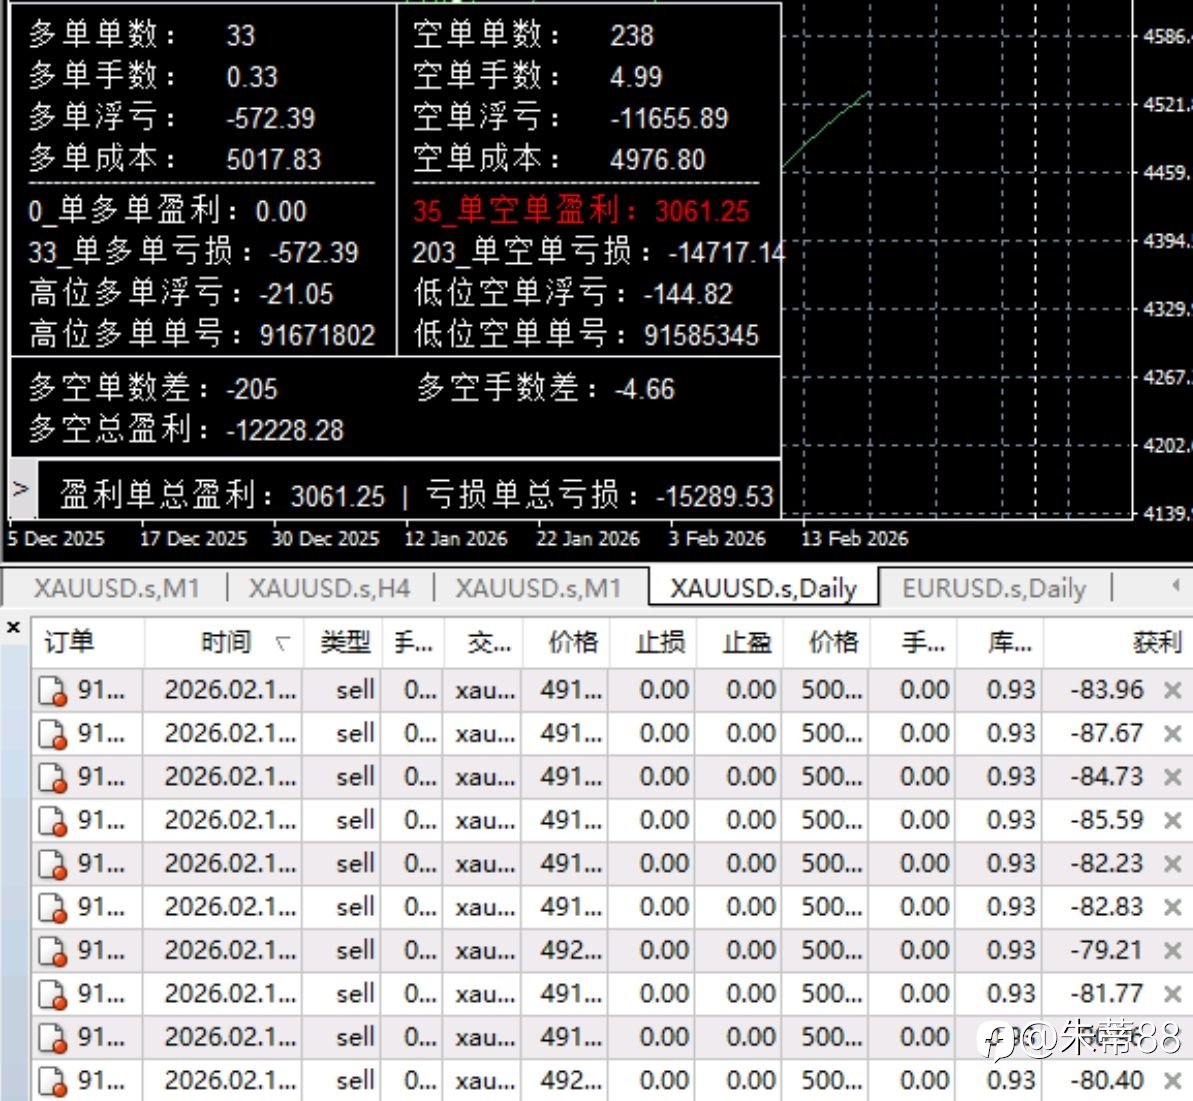Close the sell order showing -82.23 profit

click(x=1172, y=864)
